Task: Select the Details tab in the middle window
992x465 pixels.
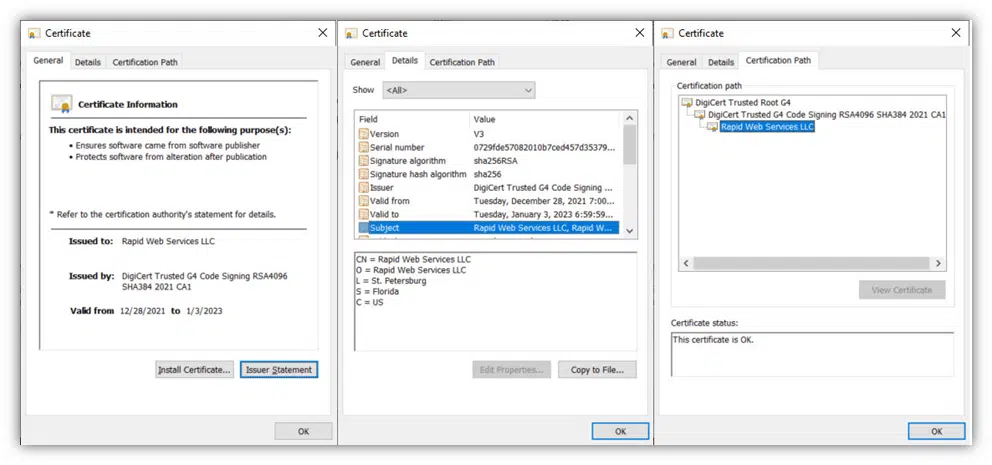Action: click(405, 61)
